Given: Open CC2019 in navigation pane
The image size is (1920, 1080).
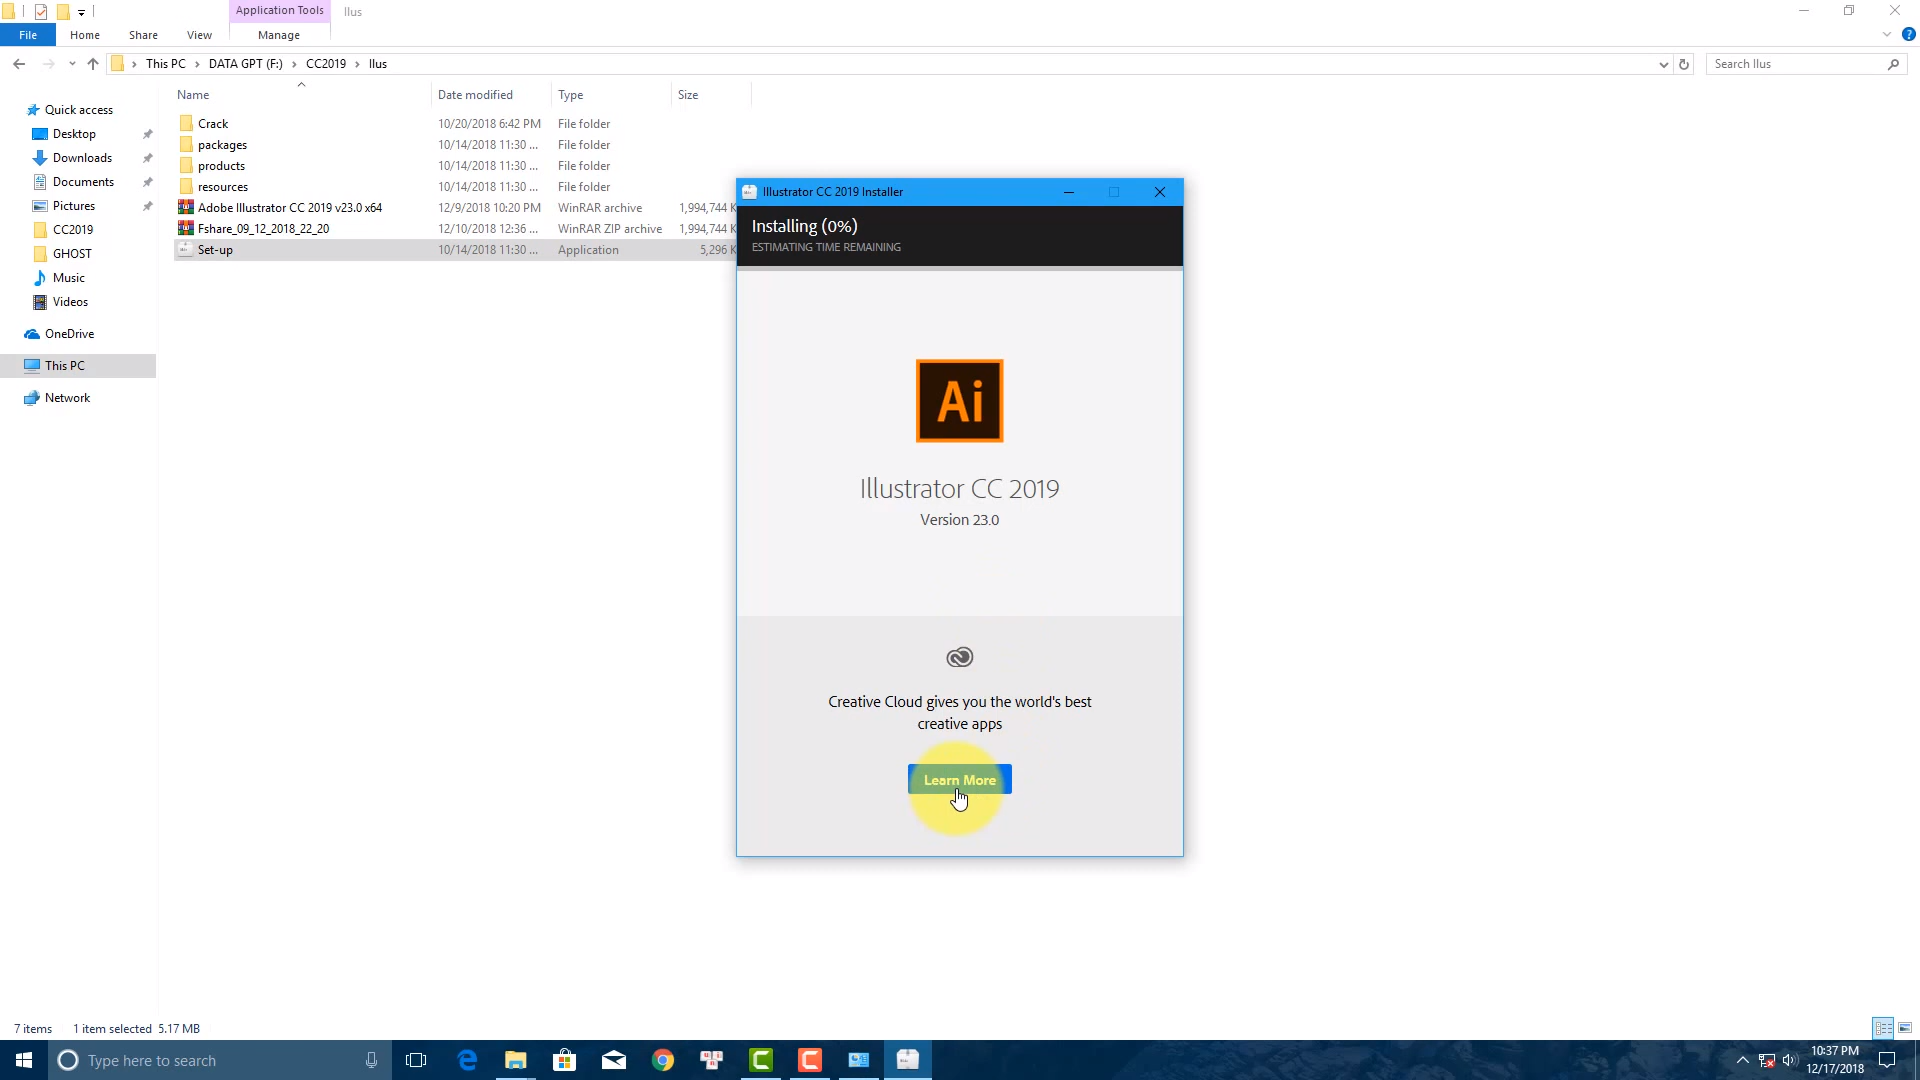Looking at the screenshot, I should pyautogui.click(x=72, y=230).
